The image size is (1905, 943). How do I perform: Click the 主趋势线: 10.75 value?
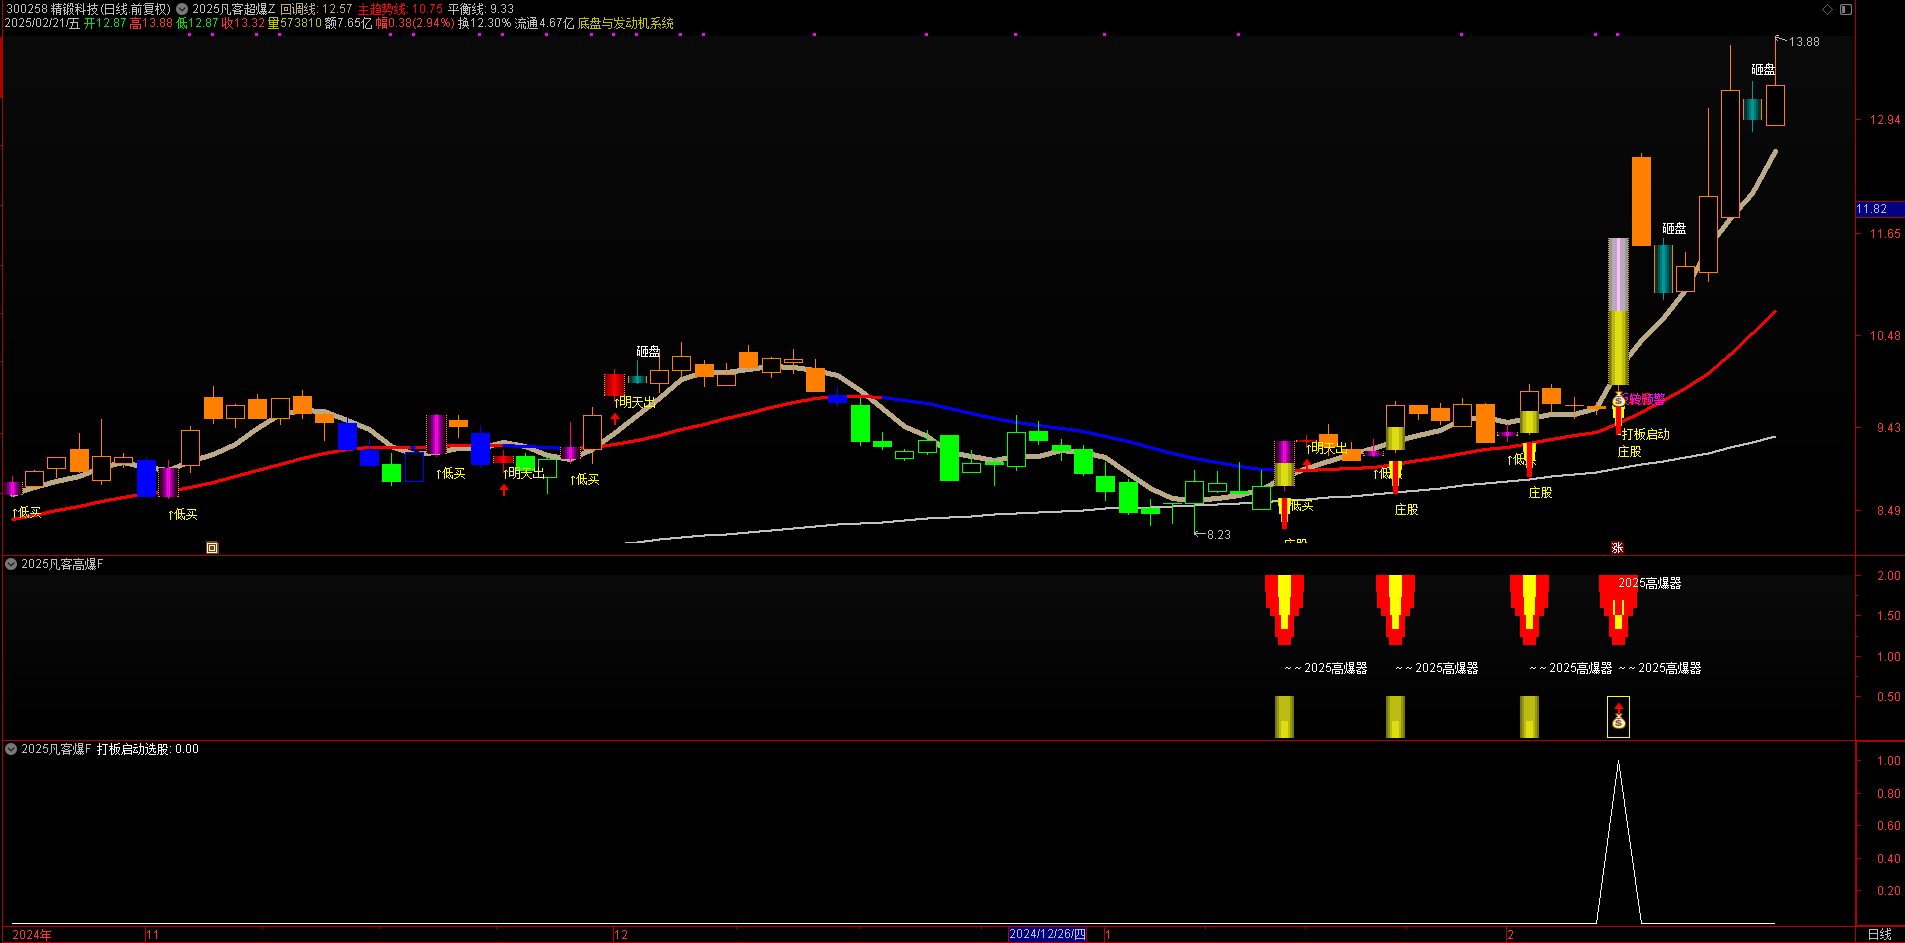click(400, 9)
